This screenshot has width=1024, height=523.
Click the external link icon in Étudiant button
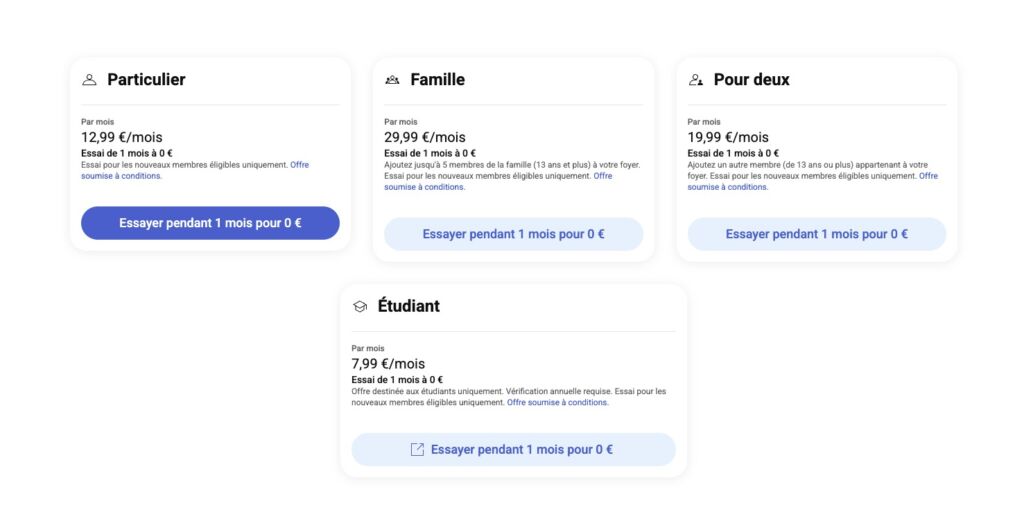point(418,450)
